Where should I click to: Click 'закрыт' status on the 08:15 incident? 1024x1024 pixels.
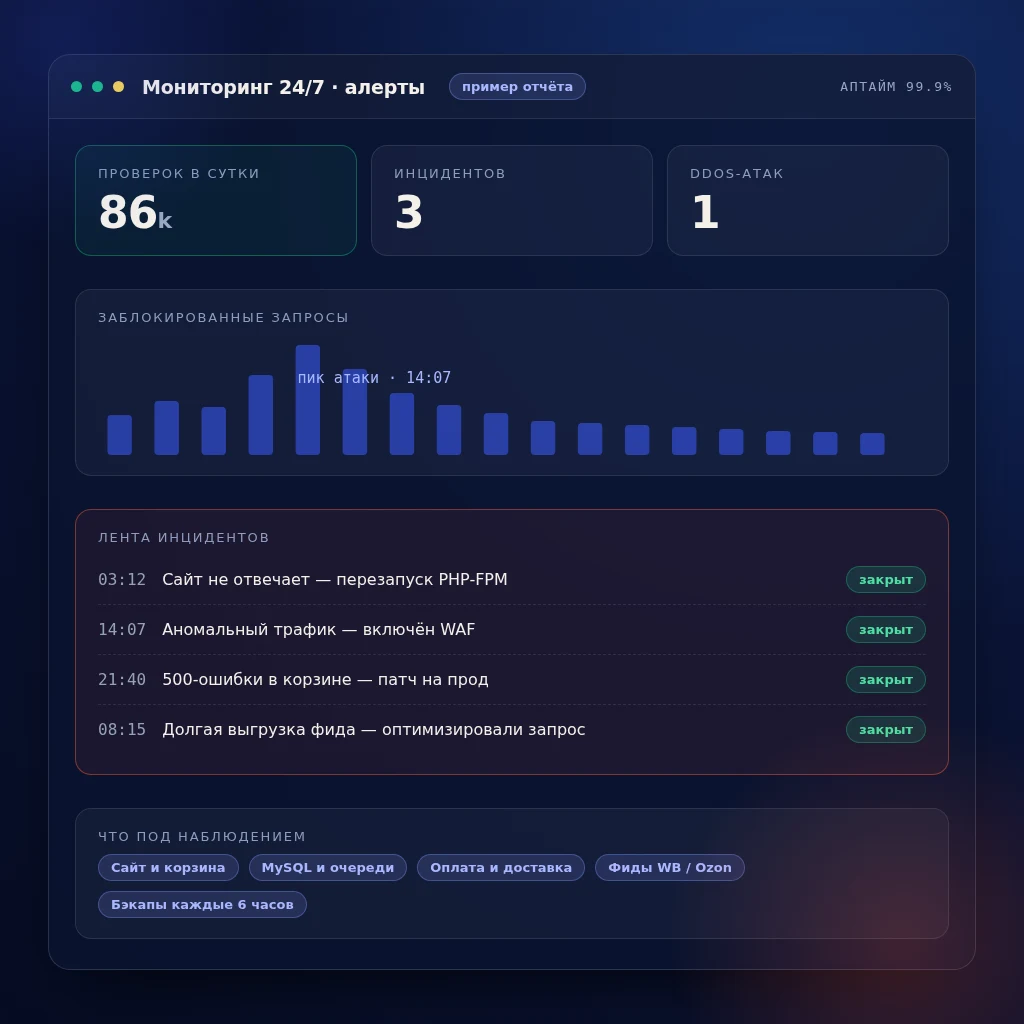point(886,729)
